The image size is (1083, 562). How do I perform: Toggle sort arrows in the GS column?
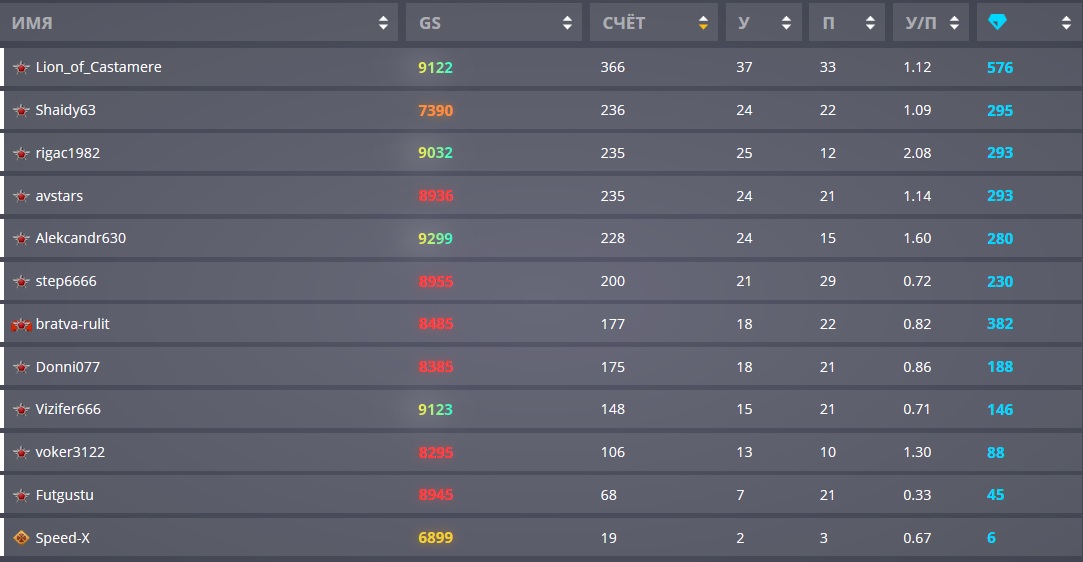[x=567, y=23]
